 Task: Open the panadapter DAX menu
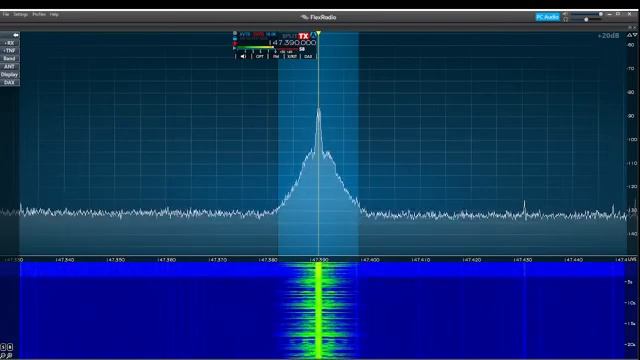coord(9,82)
